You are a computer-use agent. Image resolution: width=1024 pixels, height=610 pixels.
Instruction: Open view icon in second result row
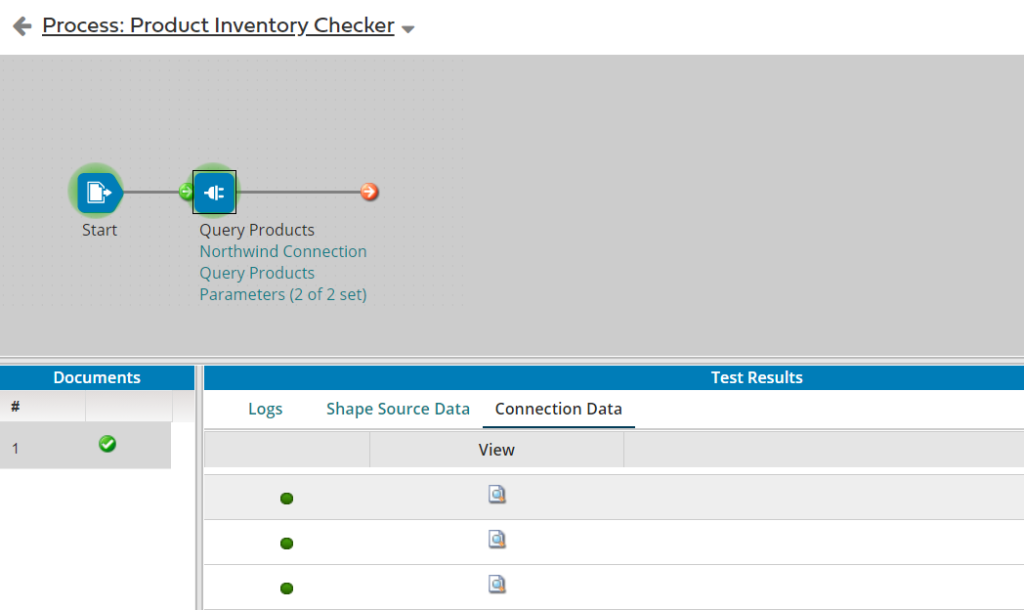coord(497,540)
